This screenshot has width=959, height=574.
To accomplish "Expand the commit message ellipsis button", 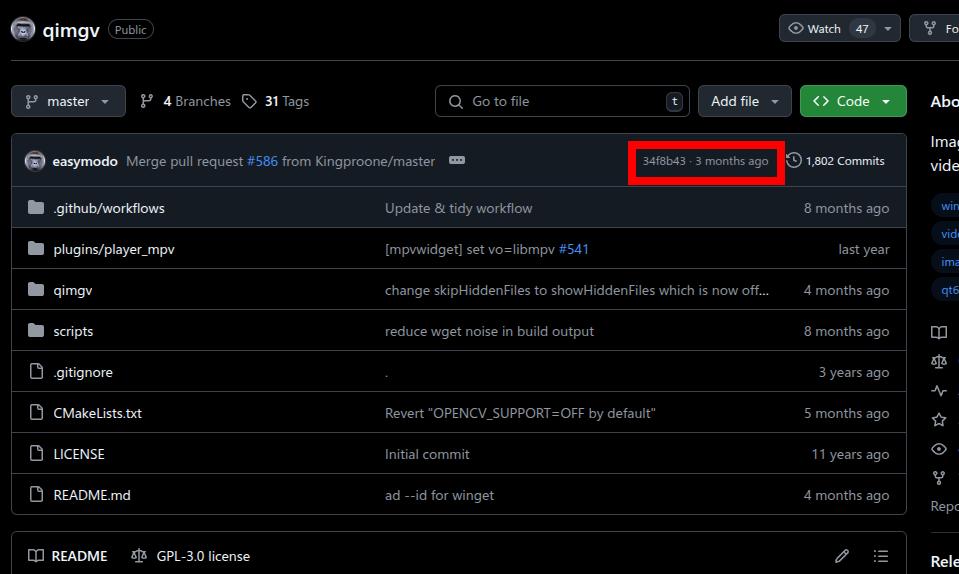I will pos(457,160).
